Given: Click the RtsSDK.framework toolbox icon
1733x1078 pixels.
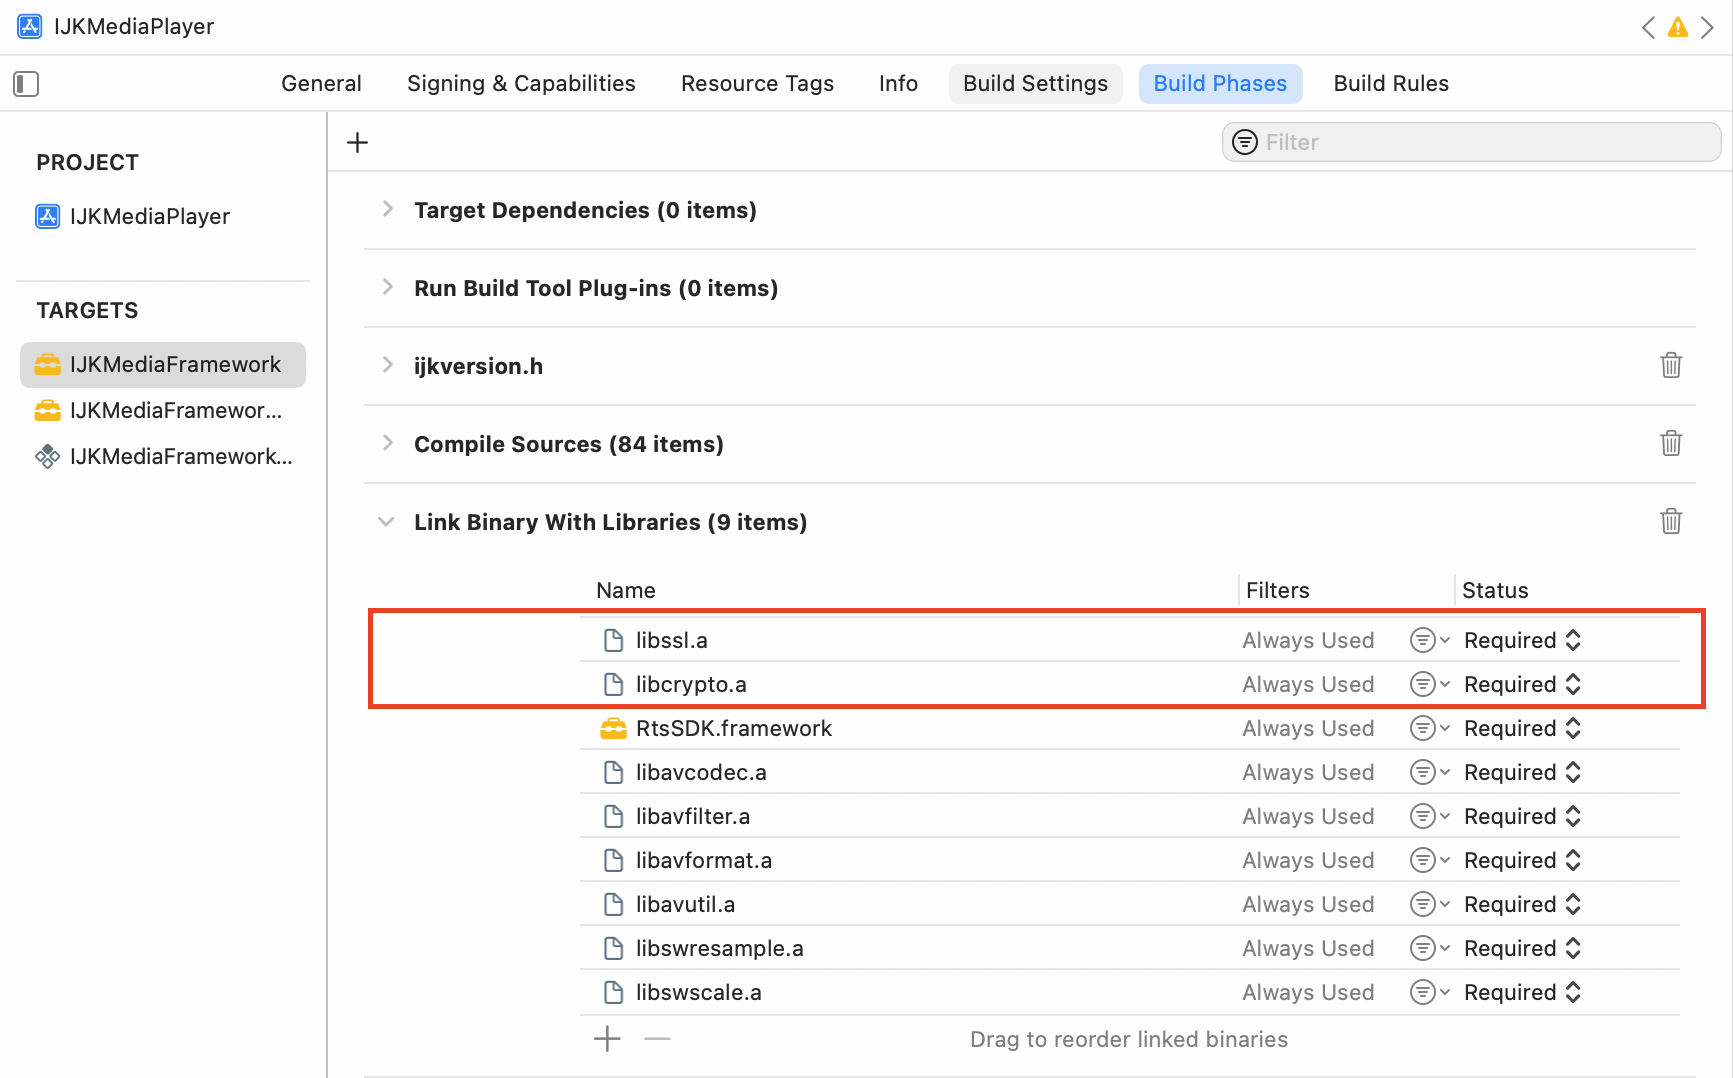Looking at the screenshot, I should (x=613, y=729).
